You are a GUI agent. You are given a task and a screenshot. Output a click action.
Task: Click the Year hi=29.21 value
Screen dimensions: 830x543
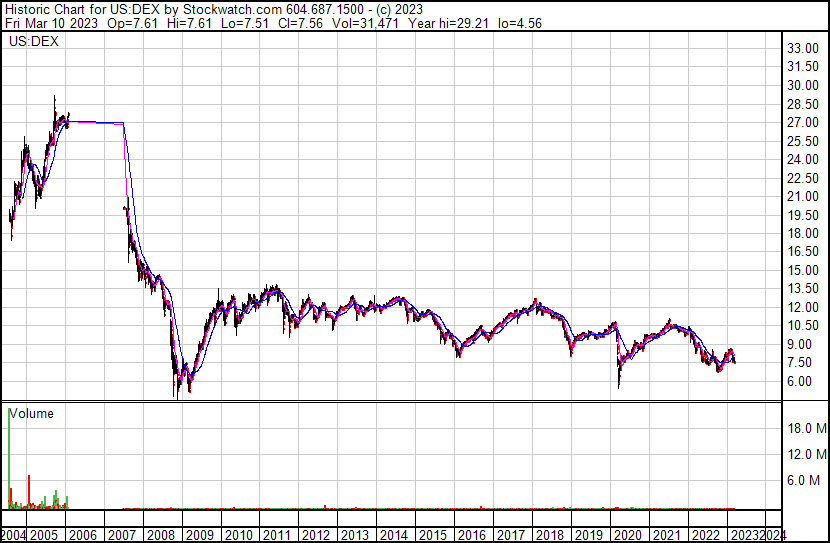coord(448,23)
